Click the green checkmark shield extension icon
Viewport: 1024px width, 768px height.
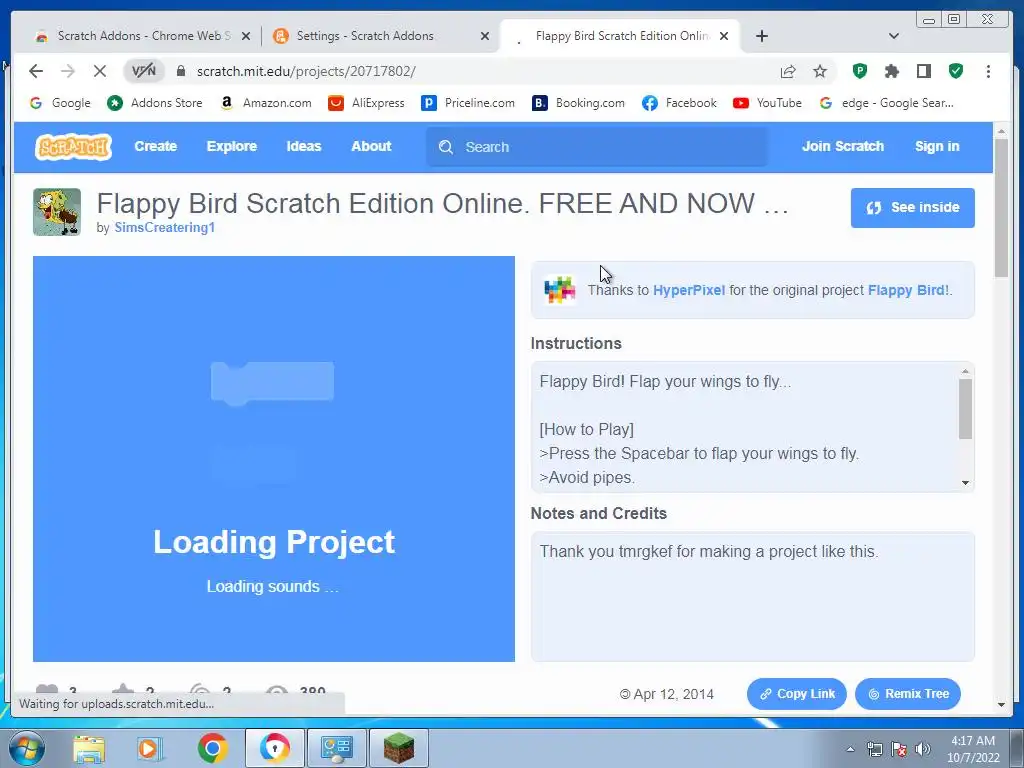pos(956,71)
